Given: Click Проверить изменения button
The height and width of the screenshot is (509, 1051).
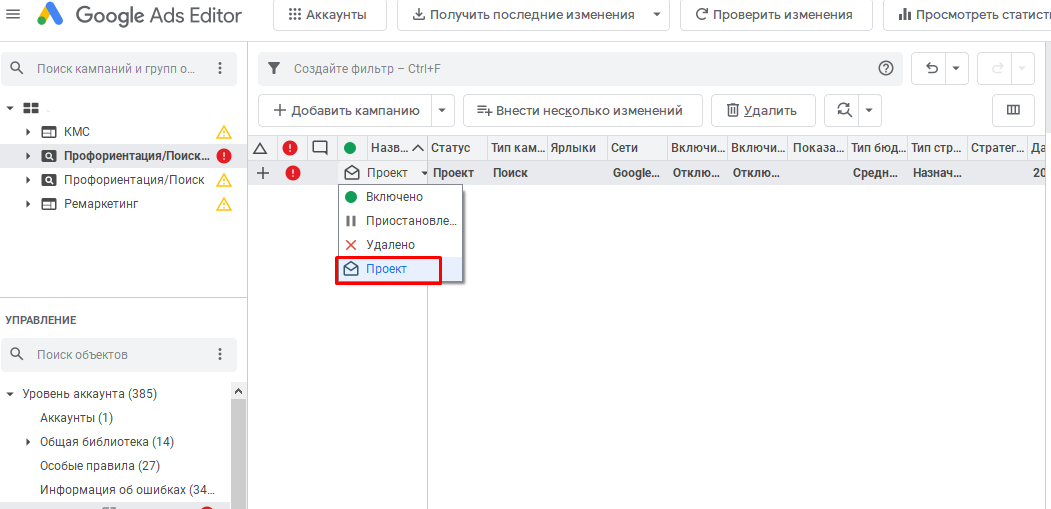Looking at the screenshot, I should (776, 15).
